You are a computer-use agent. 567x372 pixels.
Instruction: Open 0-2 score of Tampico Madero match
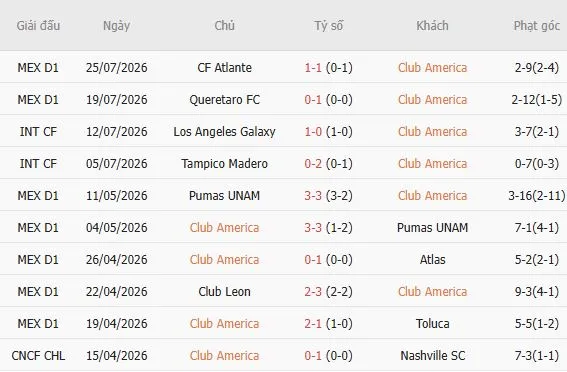pyautogui.click(x=313, y=163)
